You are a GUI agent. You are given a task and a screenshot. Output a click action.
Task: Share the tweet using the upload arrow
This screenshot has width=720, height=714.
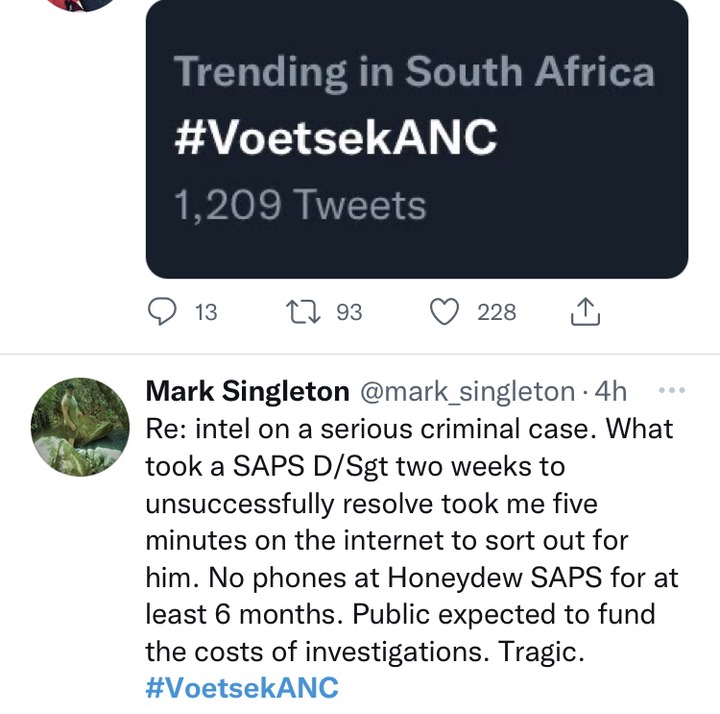(585, 312)
